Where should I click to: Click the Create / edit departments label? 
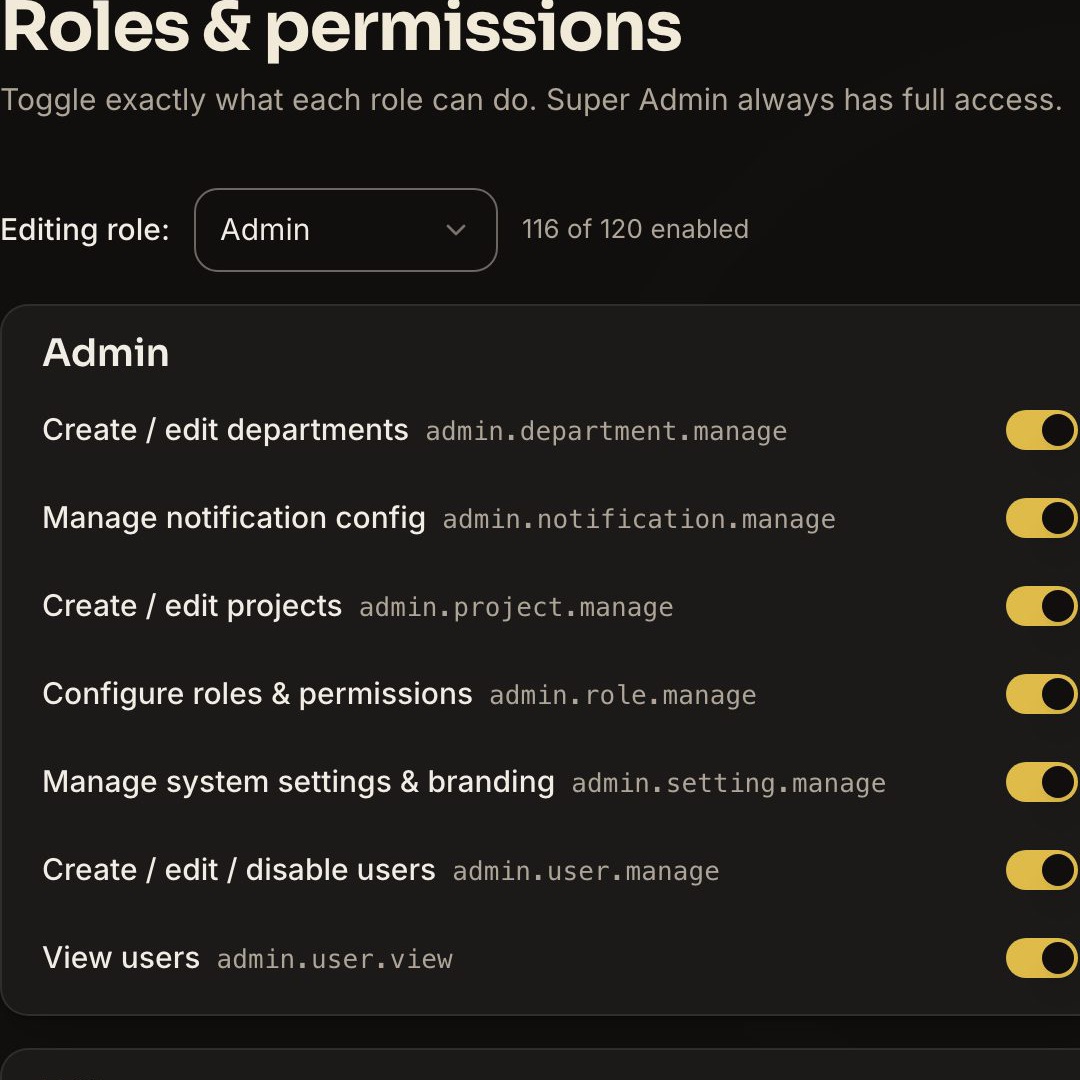[225, 430]
